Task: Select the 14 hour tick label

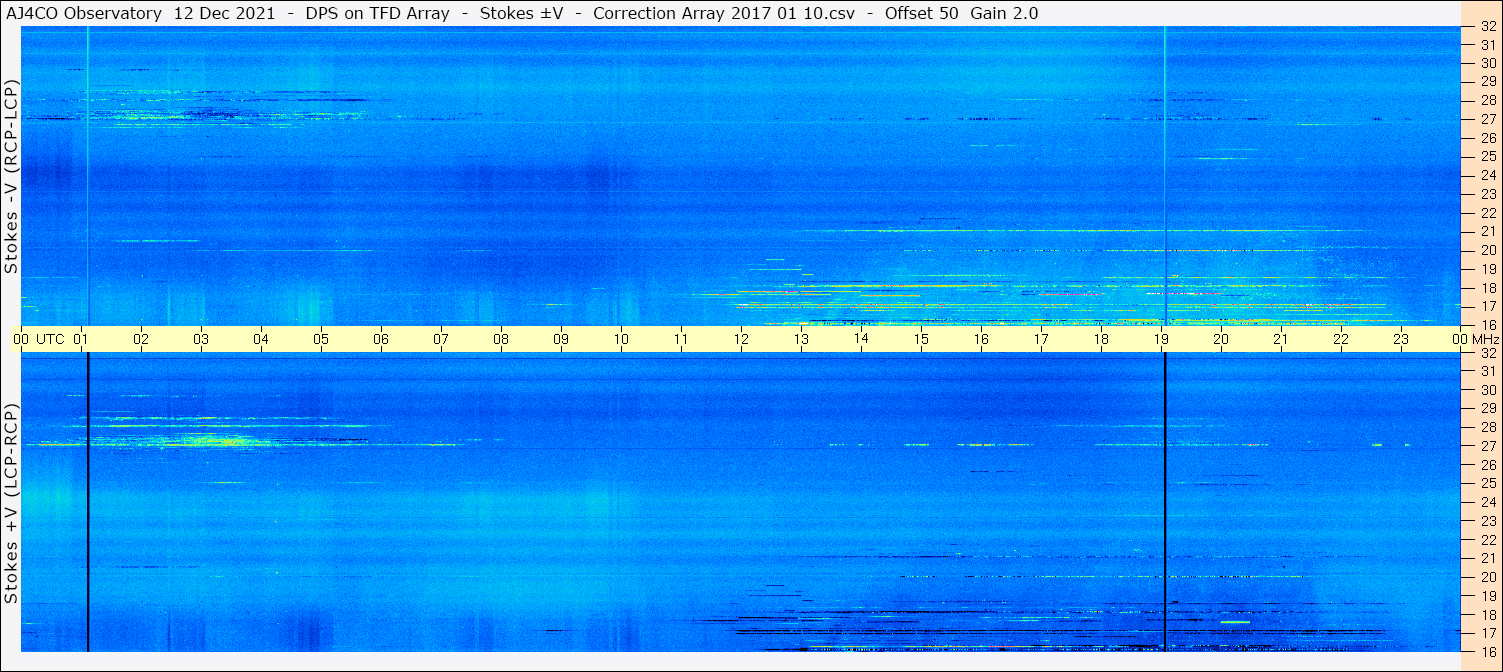Action: tap(862, 338)
